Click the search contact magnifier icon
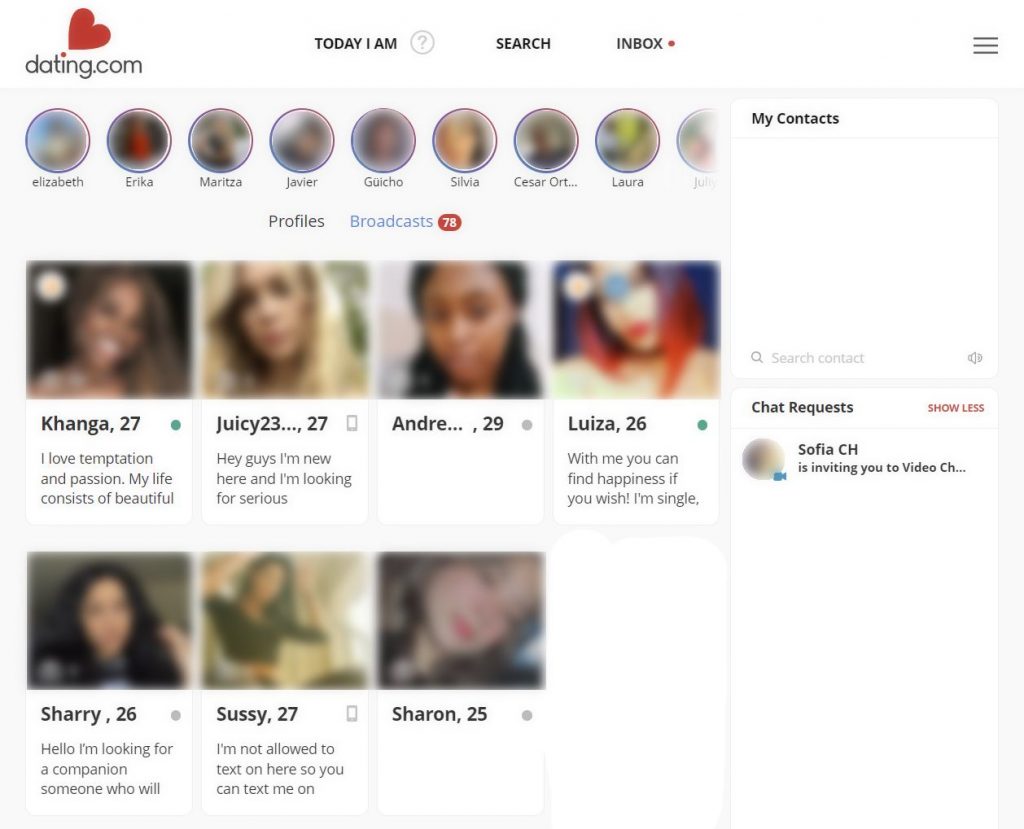Screen dimensions: 1024x829 tap(757, 357)
